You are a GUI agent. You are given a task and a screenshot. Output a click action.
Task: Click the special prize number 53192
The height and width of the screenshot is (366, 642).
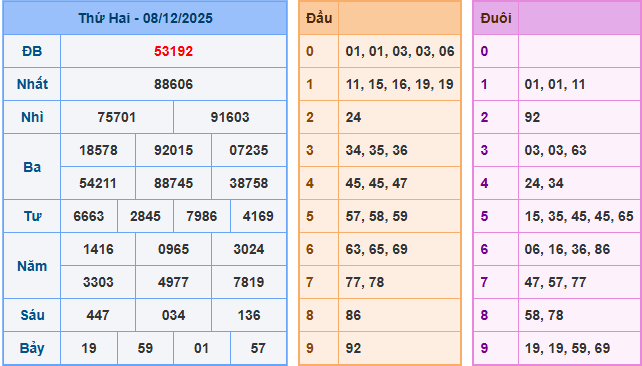point(173,52)
